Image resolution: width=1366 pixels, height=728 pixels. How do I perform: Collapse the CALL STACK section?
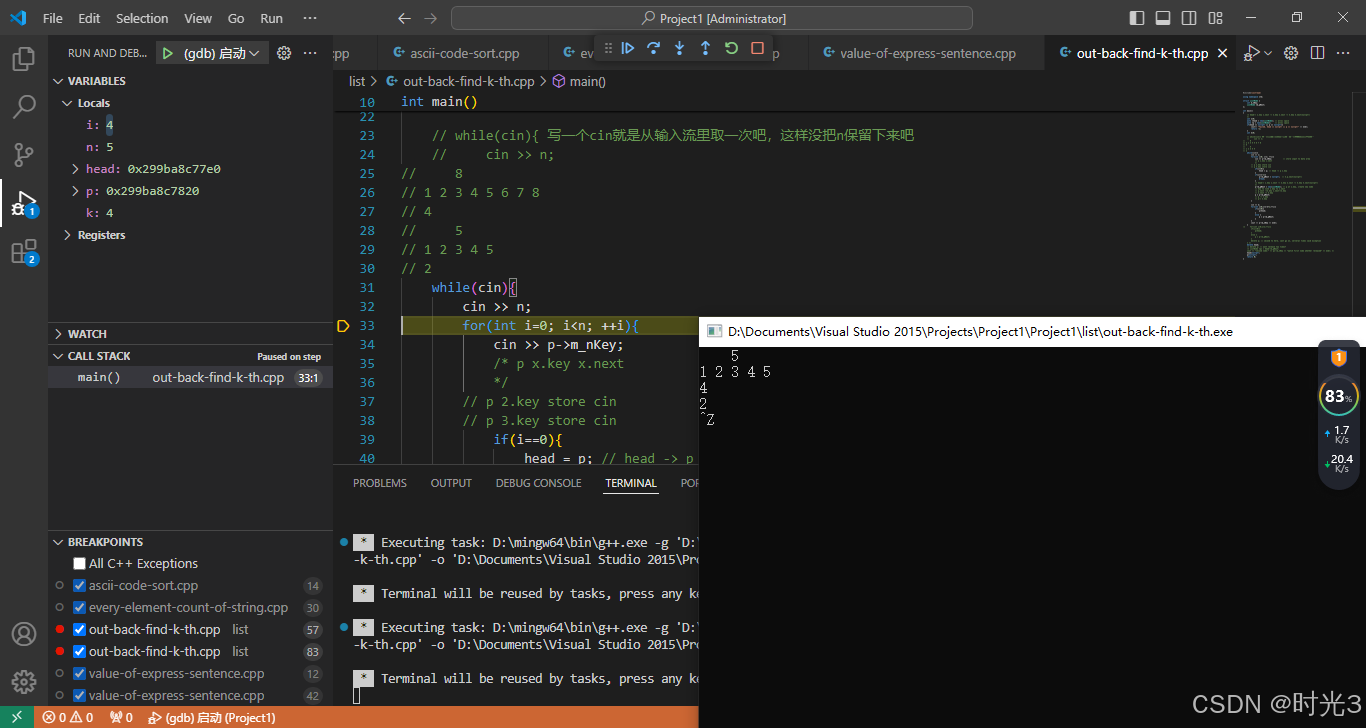[x=58, y=356]
